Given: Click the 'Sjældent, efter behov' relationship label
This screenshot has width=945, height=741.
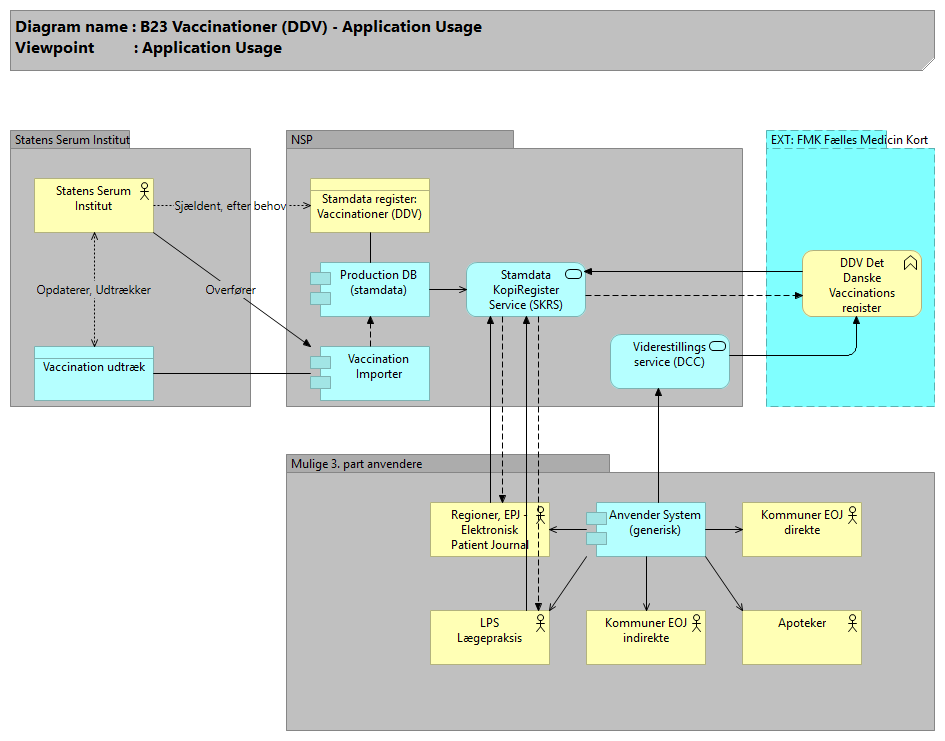Looking at the screenshot, I should tap(230, 206).
